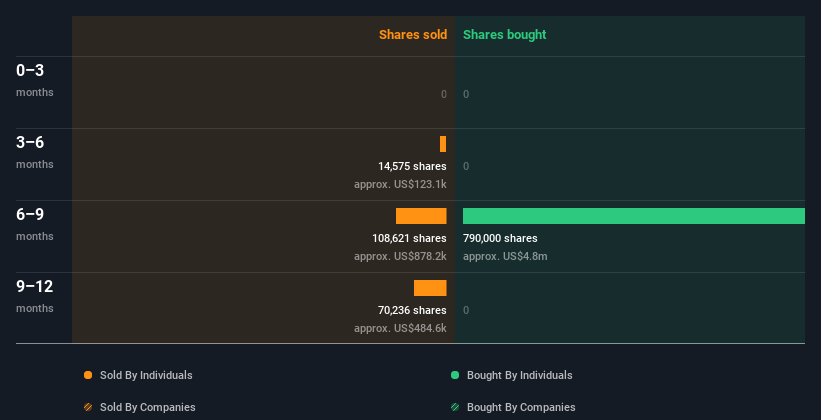The width and height of the screenshot is (821, 420).
Task: Select the Shares sold column header
Action: [413, 35]
